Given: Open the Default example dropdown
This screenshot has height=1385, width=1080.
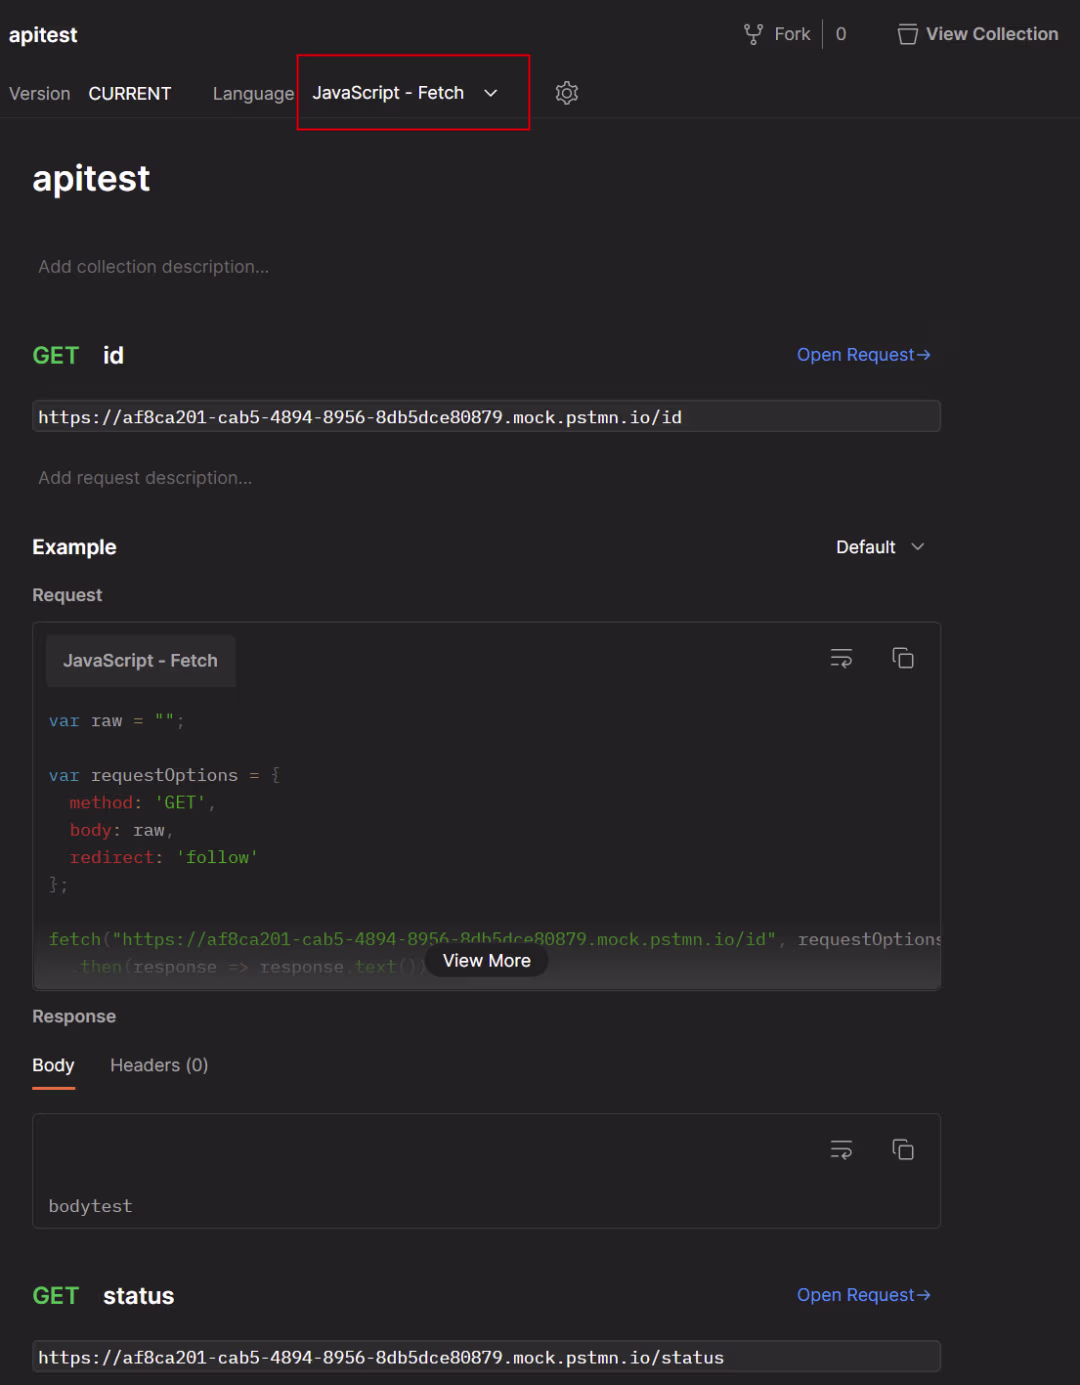Looking at the screenshot, I should pos(880,547).
